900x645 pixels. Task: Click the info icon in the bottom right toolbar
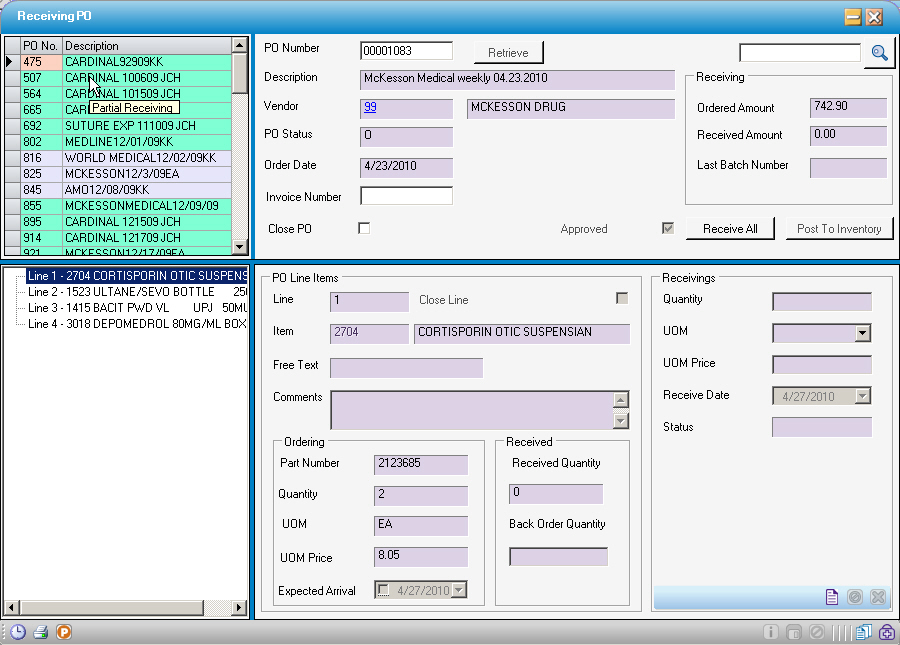(x=771, y=632)
